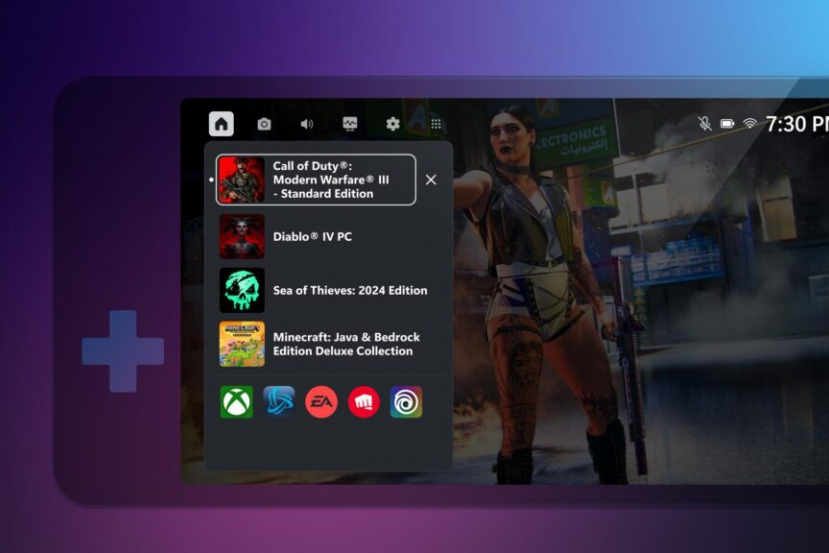Click the Diablo IV game thumbnail

(x=242, y=236)
